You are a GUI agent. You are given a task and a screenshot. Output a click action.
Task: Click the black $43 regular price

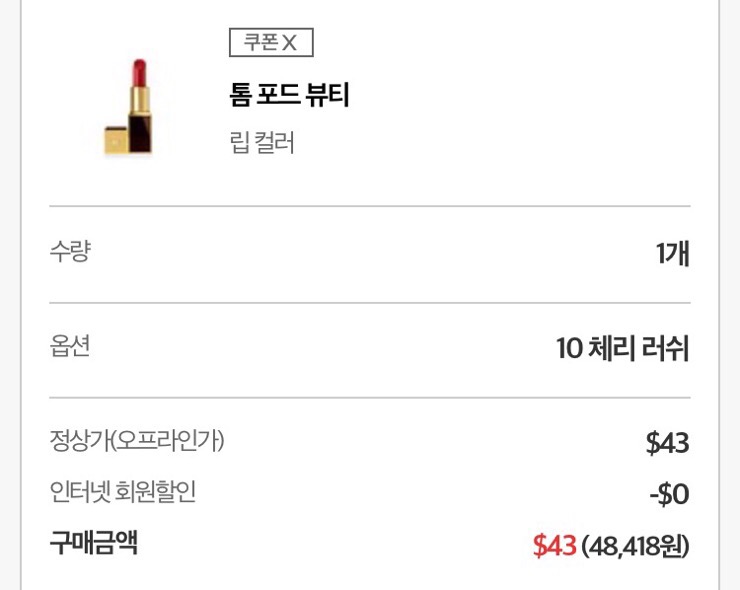(x=667, y=443)
